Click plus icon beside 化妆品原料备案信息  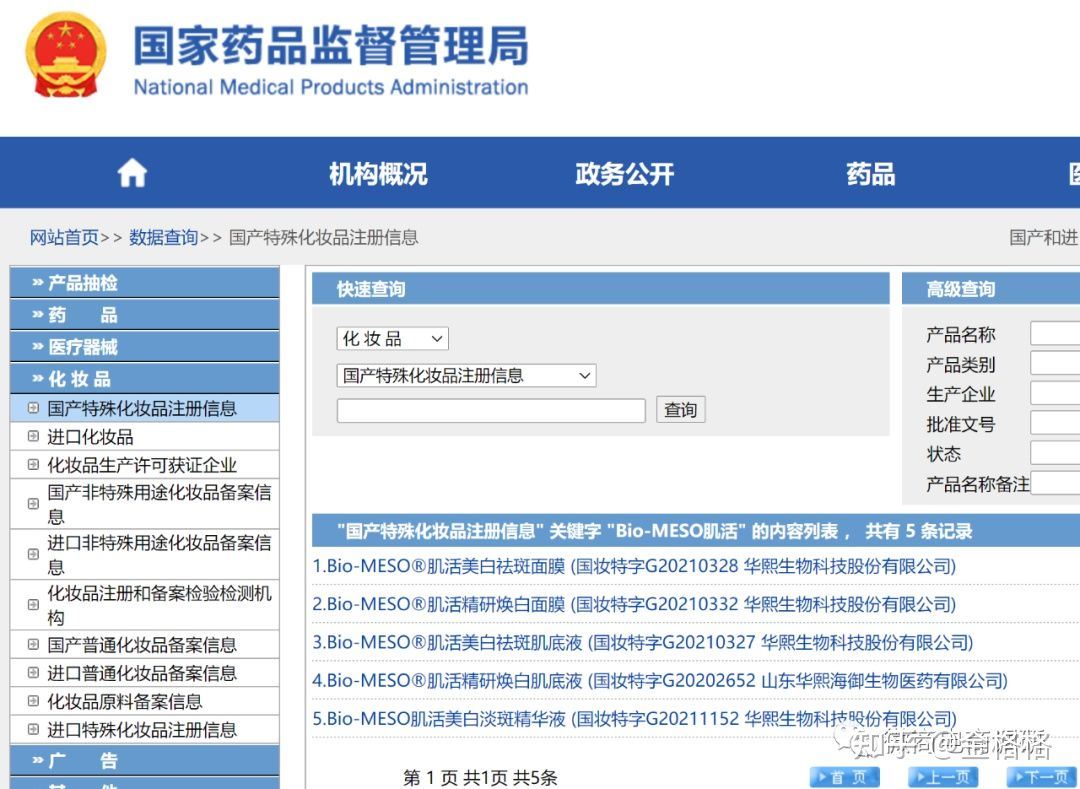pos(33,701)
